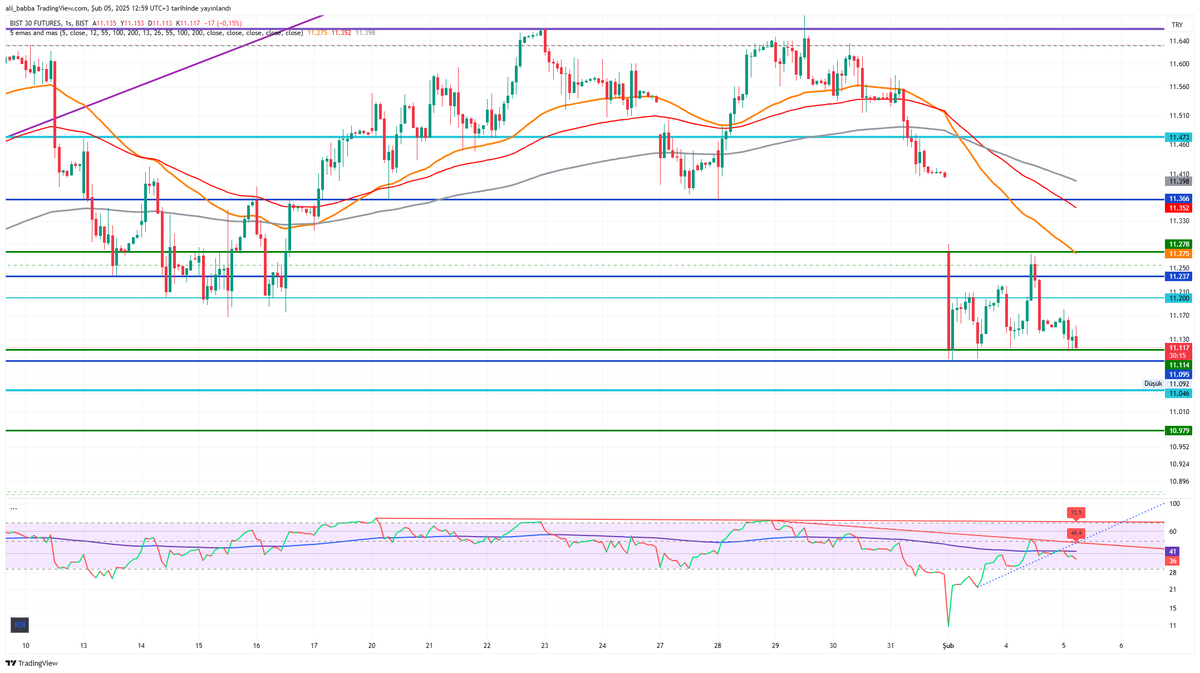1200x673 pixels.
Task: Click date label 6 on time axis
Action: click(1121, 646)
